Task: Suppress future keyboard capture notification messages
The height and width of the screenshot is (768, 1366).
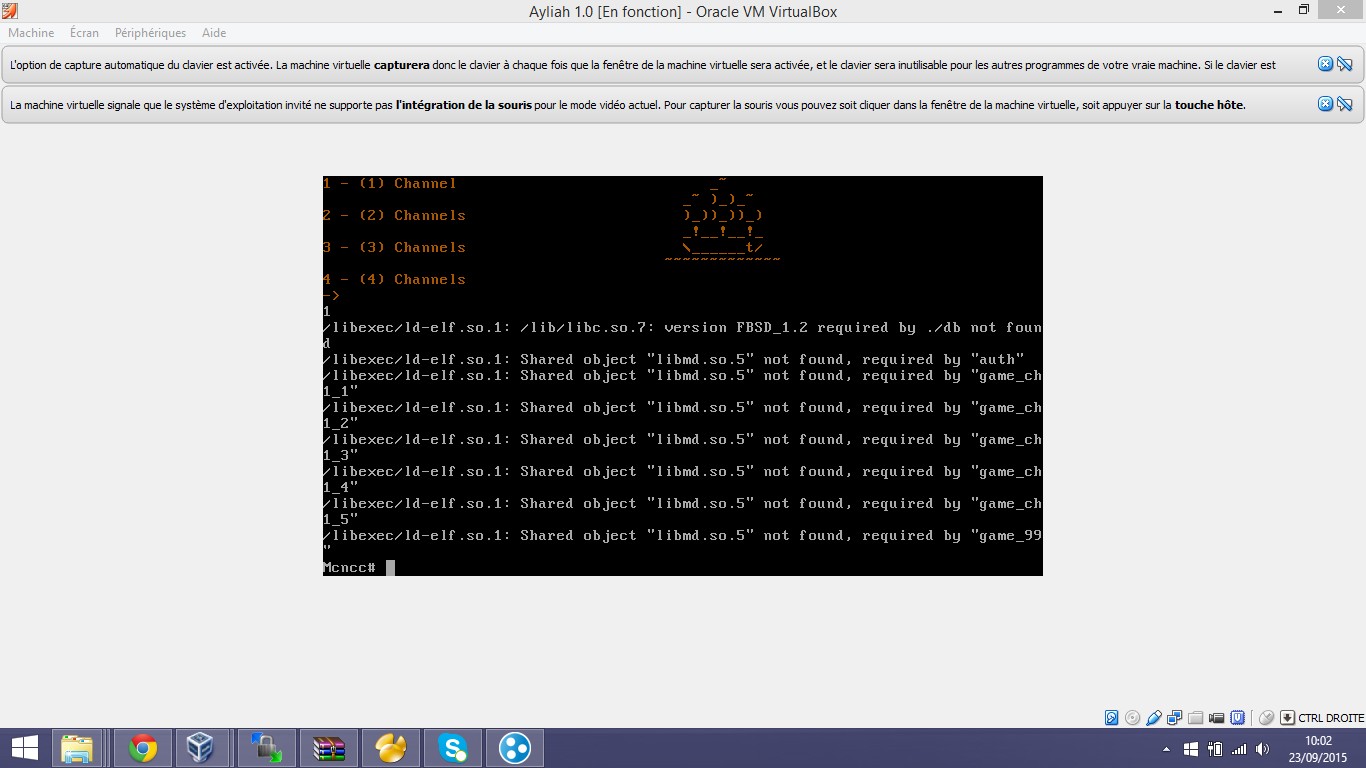Action: click(x=1344, y=64)
